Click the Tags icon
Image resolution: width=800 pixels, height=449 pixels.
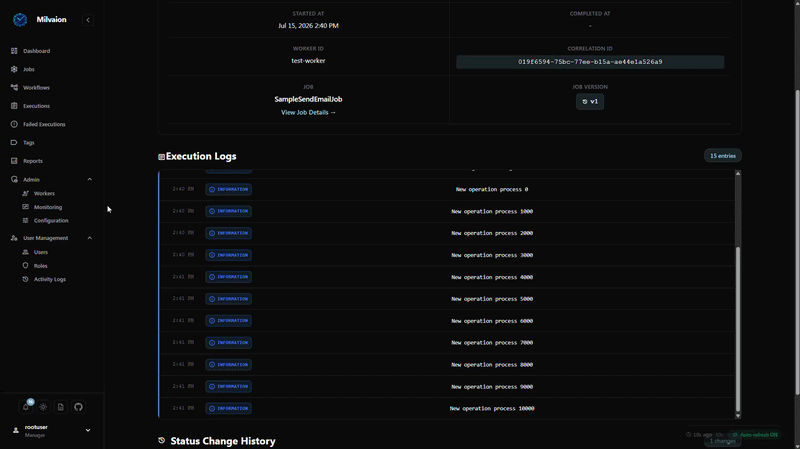click(x=14, y=143)
